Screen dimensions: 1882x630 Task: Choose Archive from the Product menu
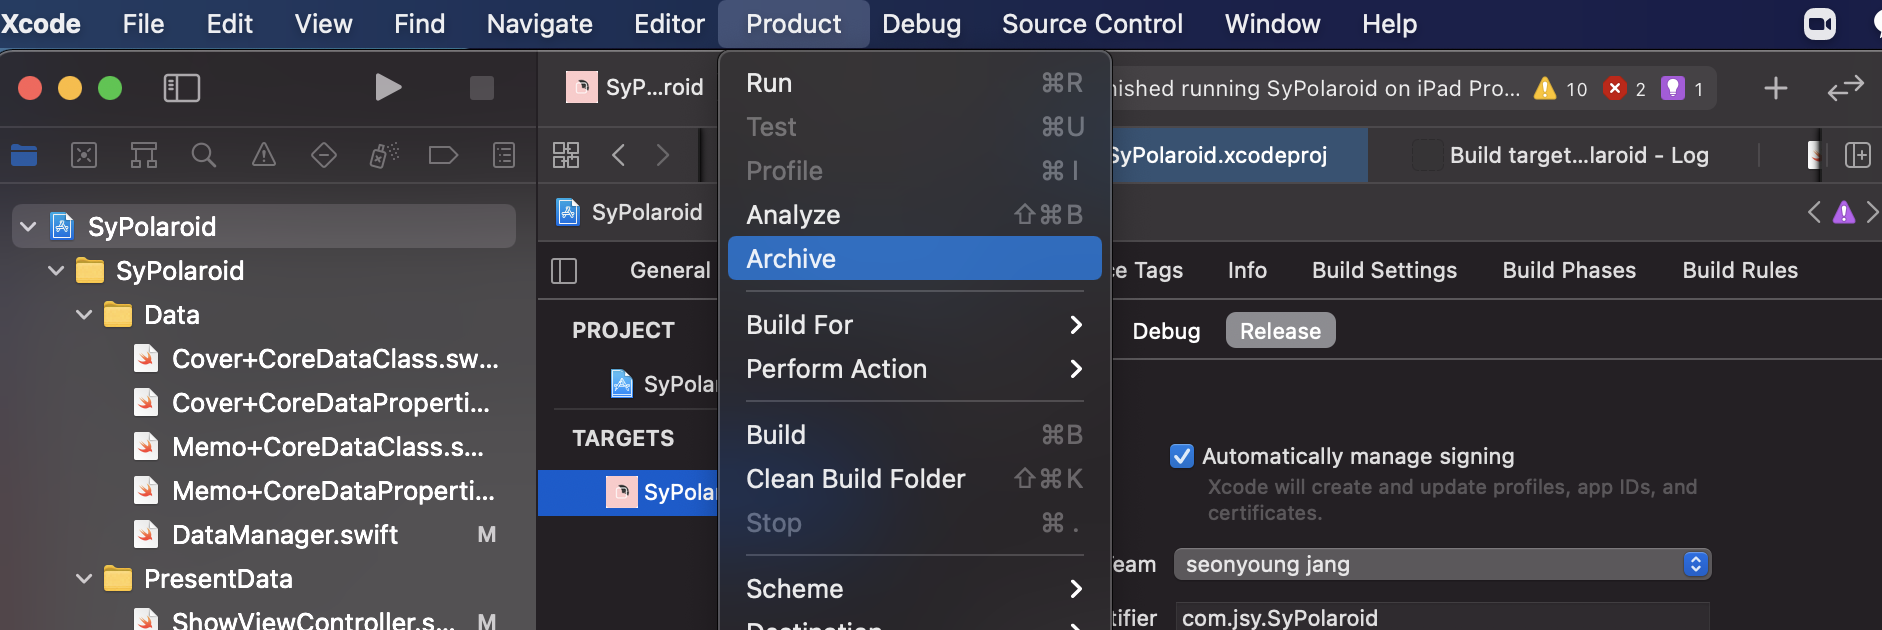click(x=915, y=258)
